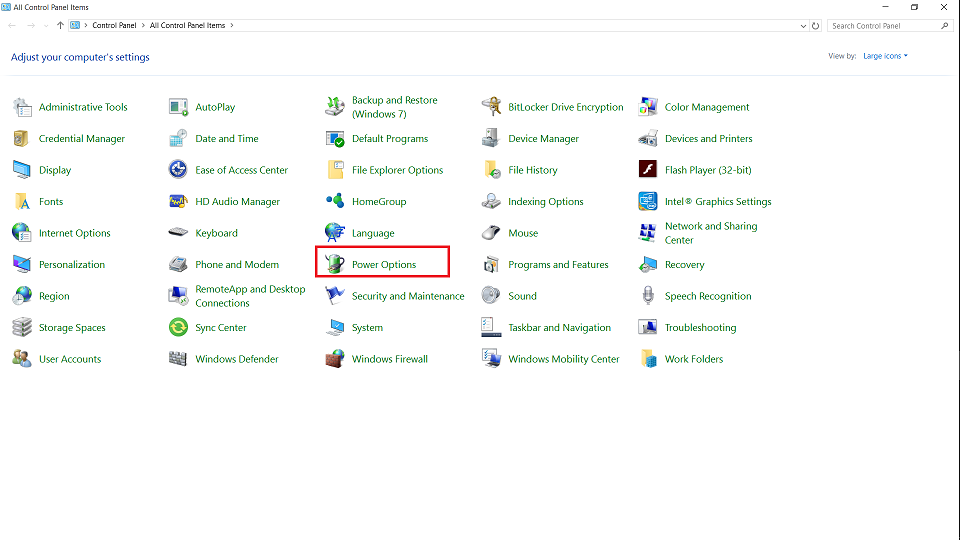Click the Up navigation arrow

point(60,26)
